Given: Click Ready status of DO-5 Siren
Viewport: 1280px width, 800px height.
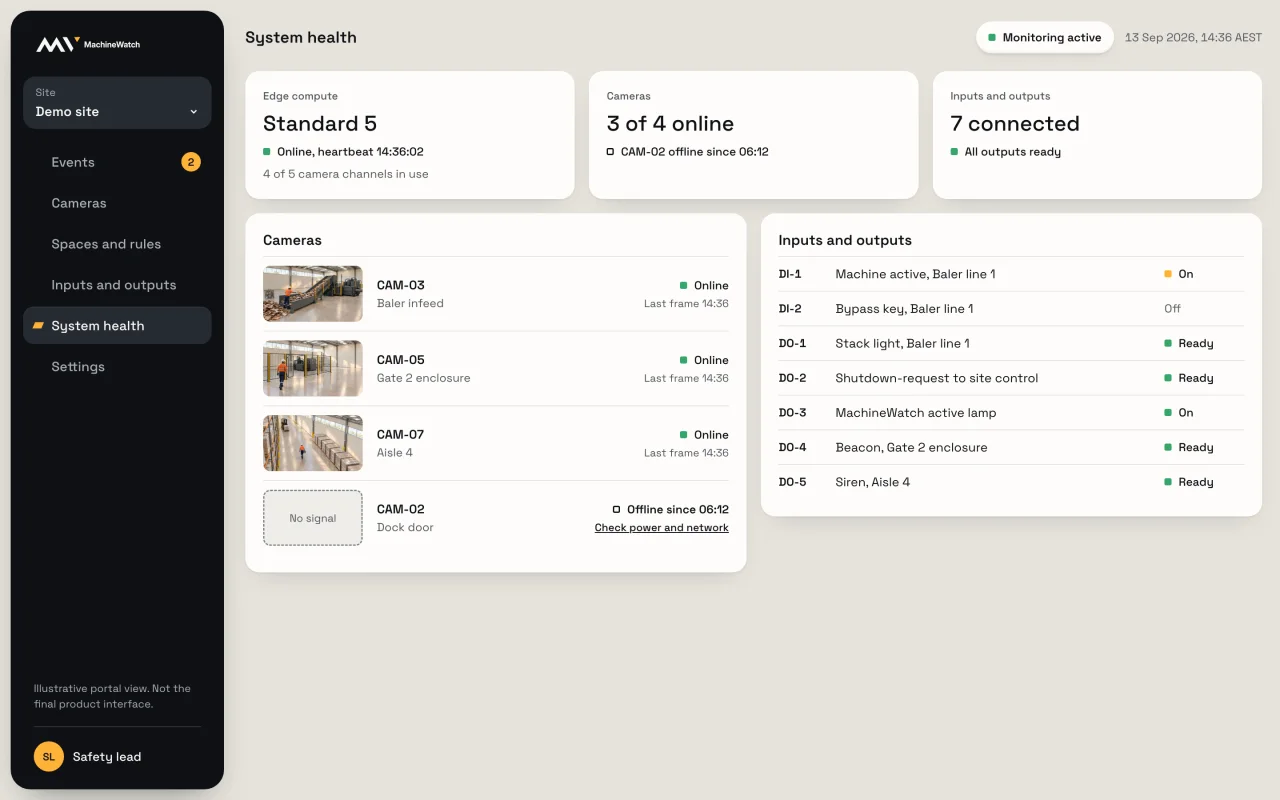Looking at the screenshot, I should (1189, 482).
